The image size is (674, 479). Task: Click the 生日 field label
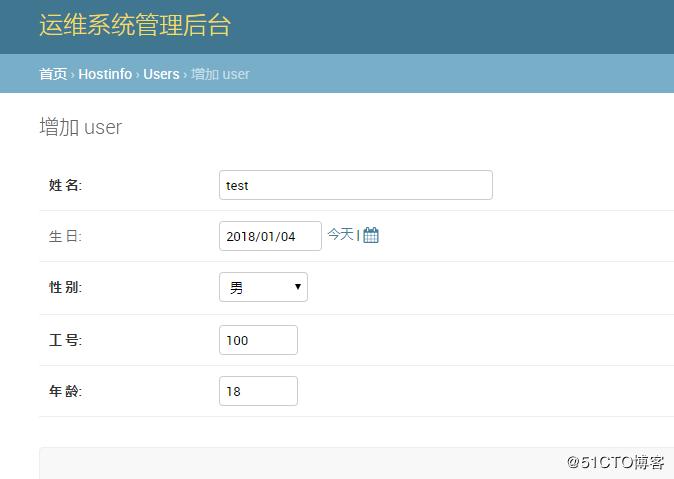[66, 237]
